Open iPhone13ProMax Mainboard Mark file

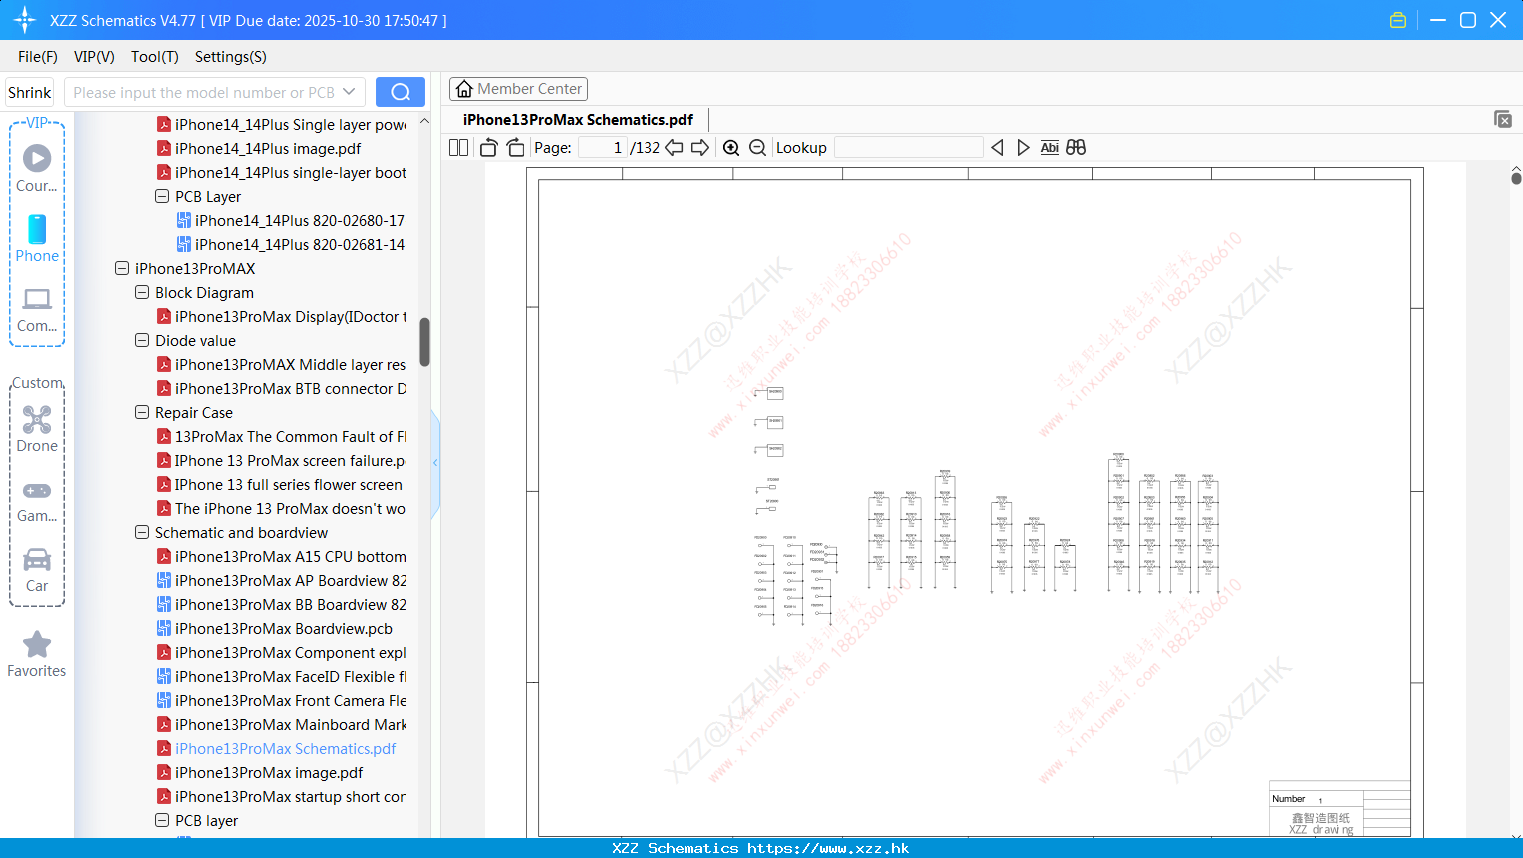[281, 724]
